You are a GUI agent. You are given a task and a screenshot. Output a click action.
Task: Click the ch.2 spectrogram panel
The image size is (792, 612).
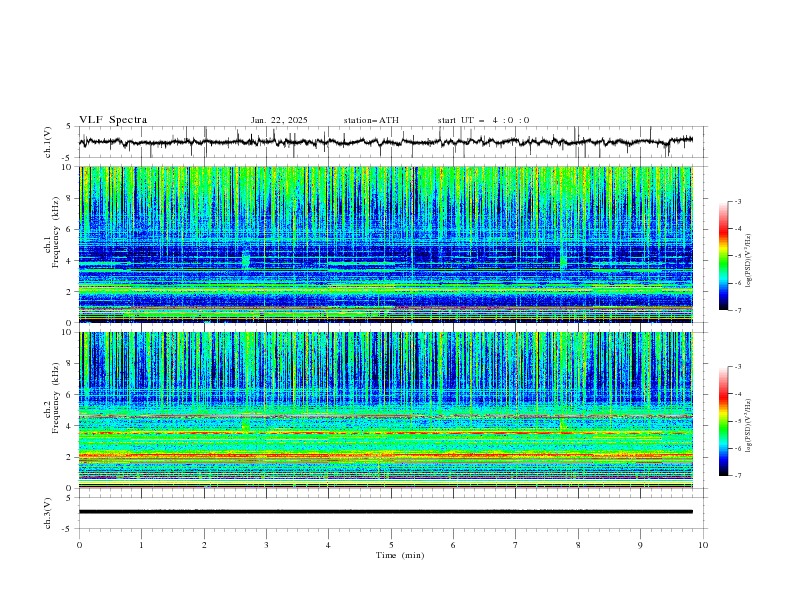click(x=386, y=410)
